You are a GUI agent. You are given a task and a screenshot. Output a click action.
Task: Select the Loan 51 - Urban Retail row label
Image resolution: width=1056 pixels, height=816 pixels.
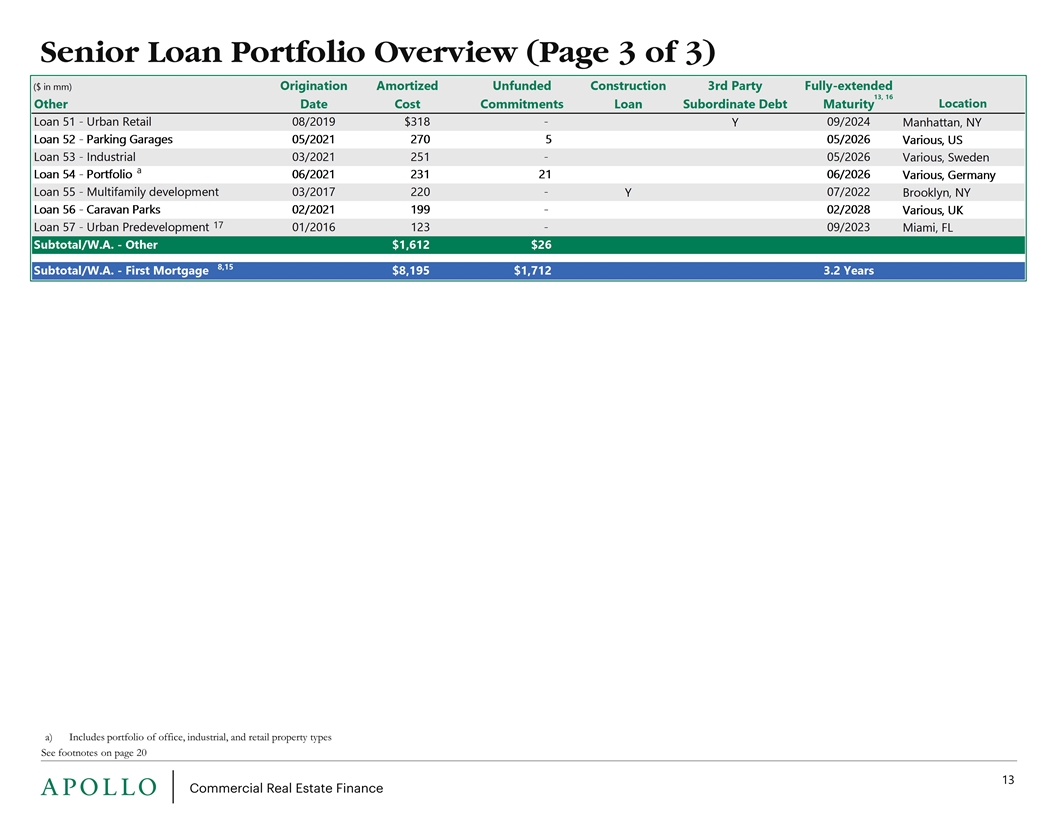click(93, 122)
